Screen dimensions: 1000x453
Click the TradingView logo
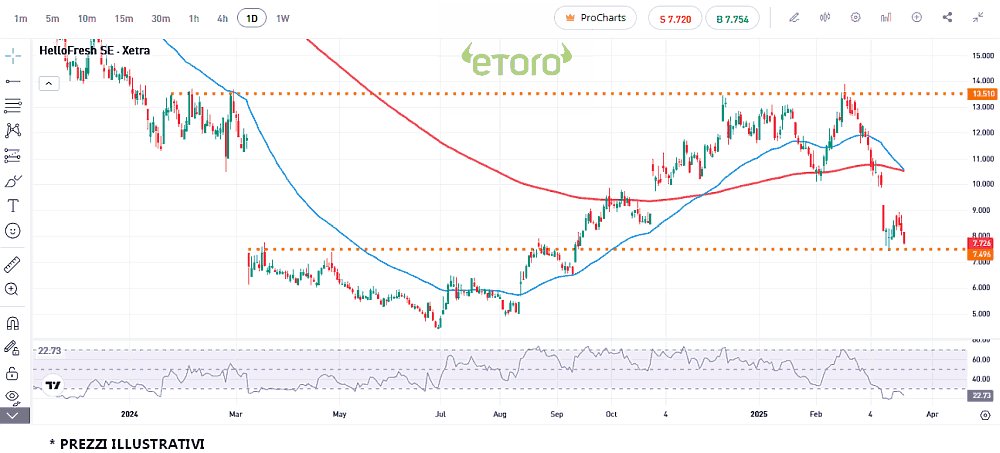pyautogui.click(x=52, y=385)
